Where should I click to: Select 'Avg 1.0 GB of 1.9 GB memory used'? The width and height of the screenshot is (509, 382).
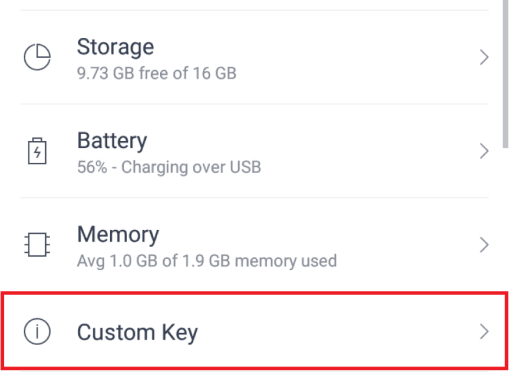coord(207,261)
